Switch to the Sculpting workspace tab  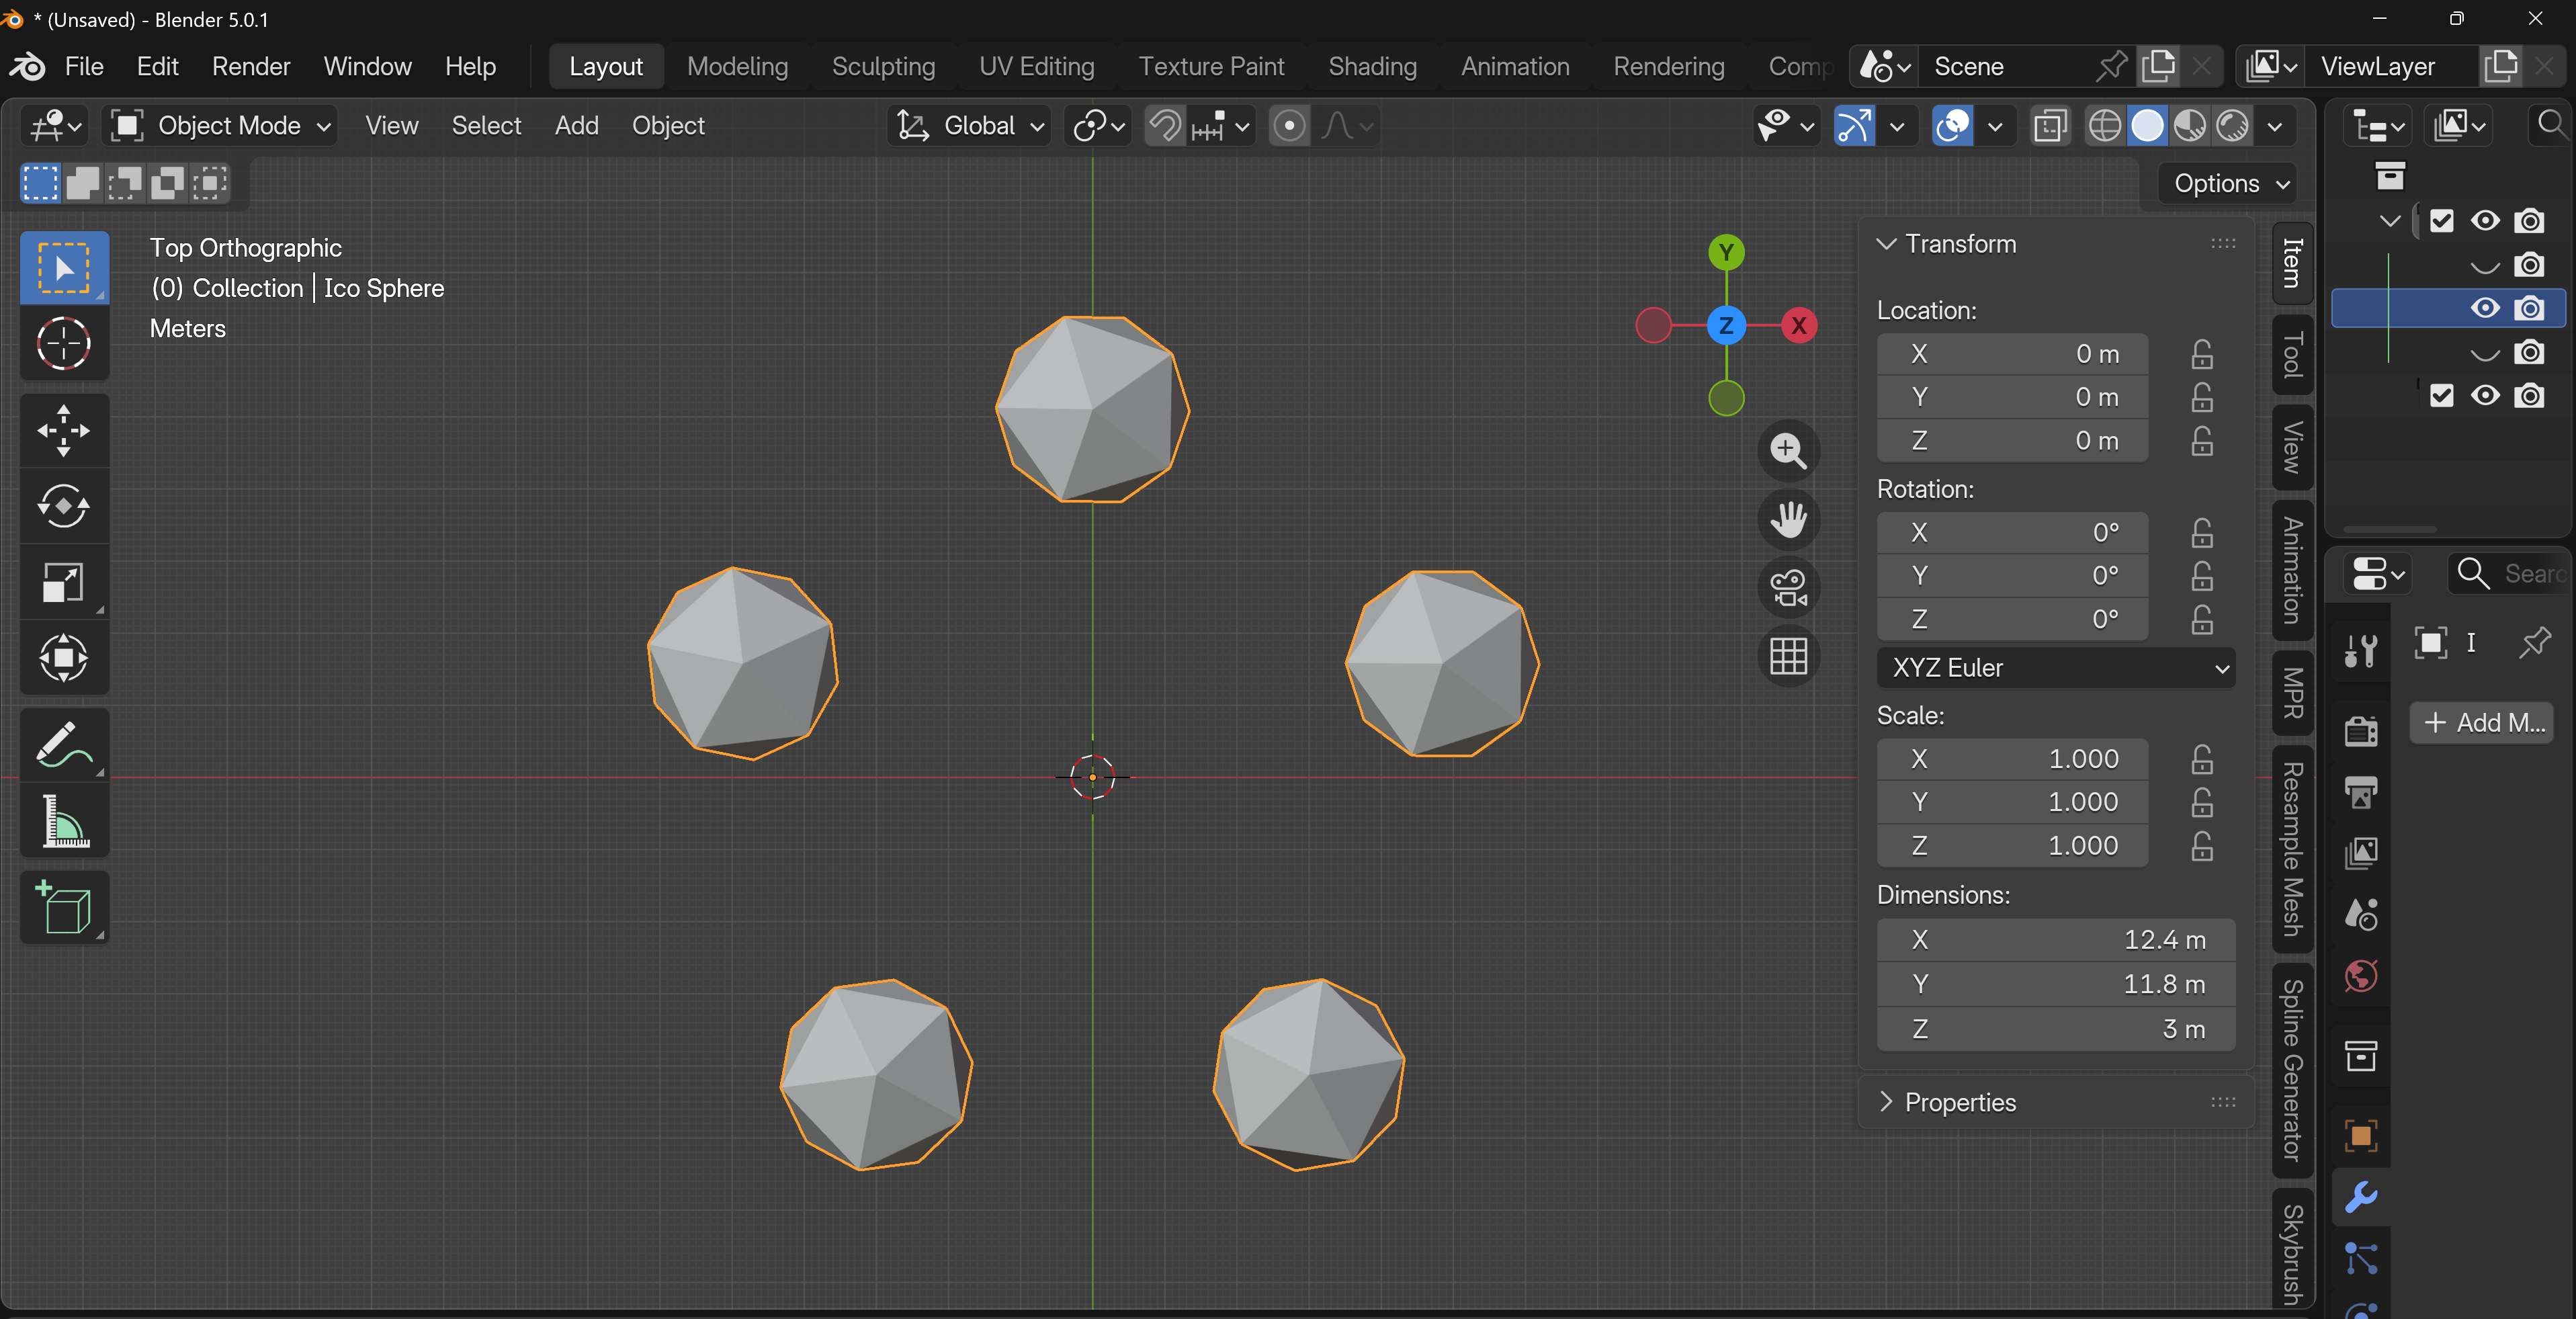883,67
